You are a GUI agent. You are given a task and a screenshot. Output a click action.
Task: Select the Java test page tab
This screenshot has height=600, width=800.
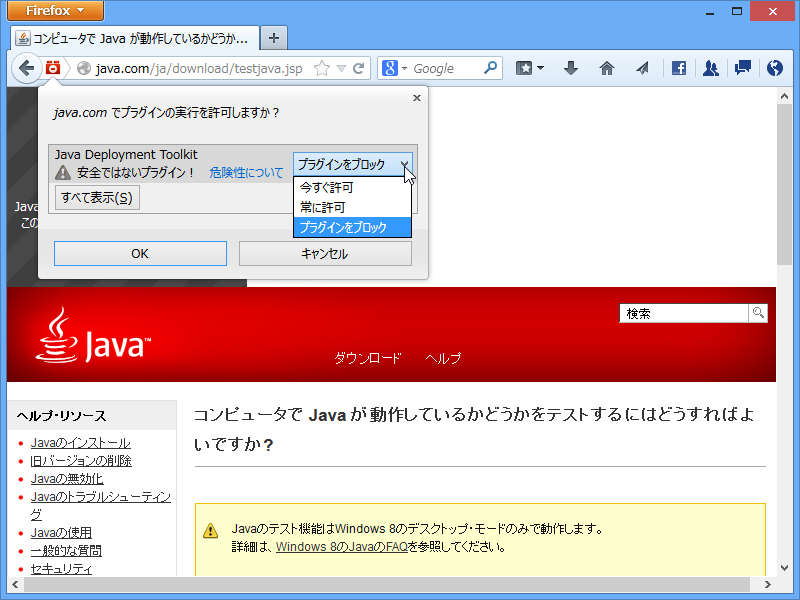135,38
